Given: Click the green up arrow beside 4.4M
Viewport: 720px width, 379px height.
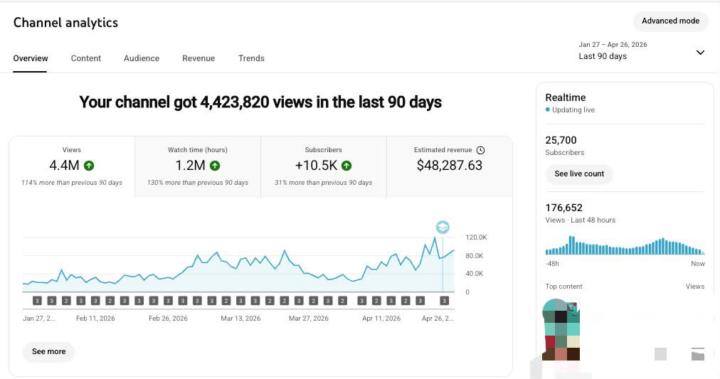Looking at the screenshot, I should tap(89, 166).
